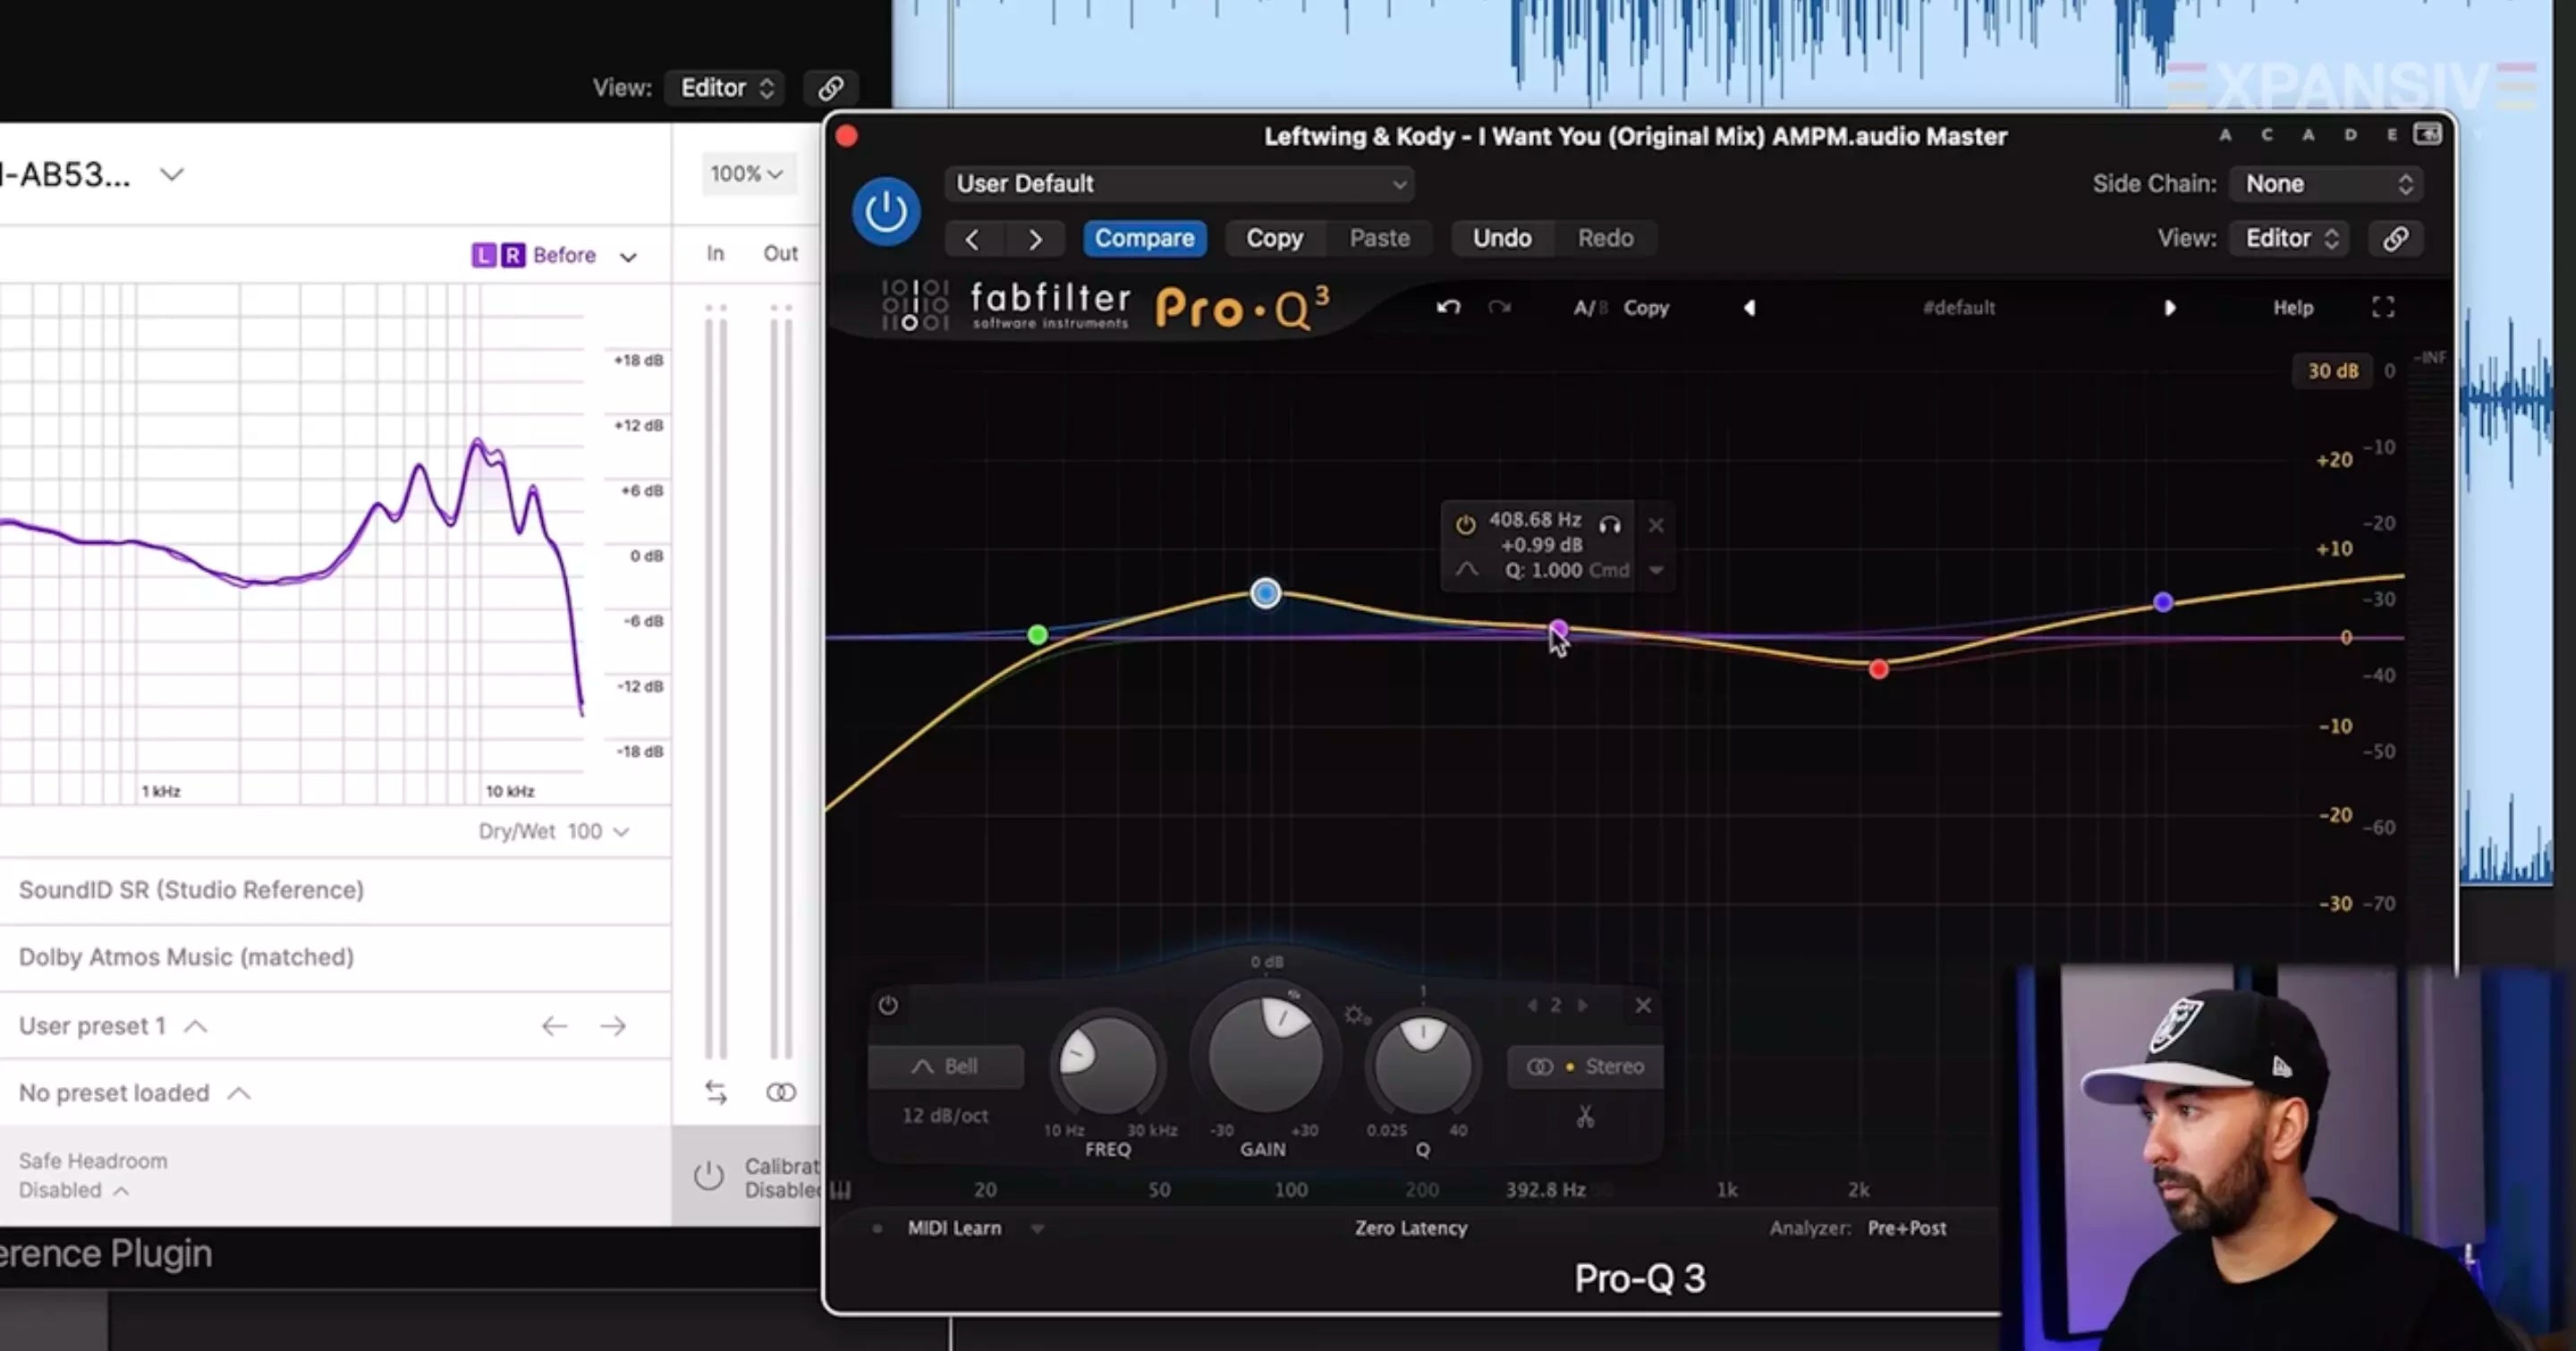The image size is (2576, 1351).
Task: Toggle the selected band power button
Action: 888,1005
